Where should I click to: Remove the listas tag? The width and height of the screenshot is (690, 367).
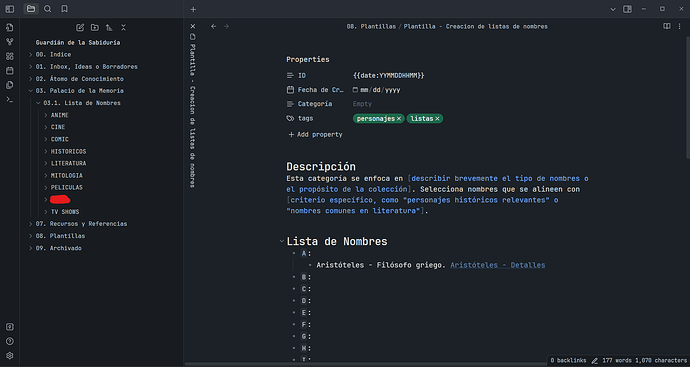point(437,119)
